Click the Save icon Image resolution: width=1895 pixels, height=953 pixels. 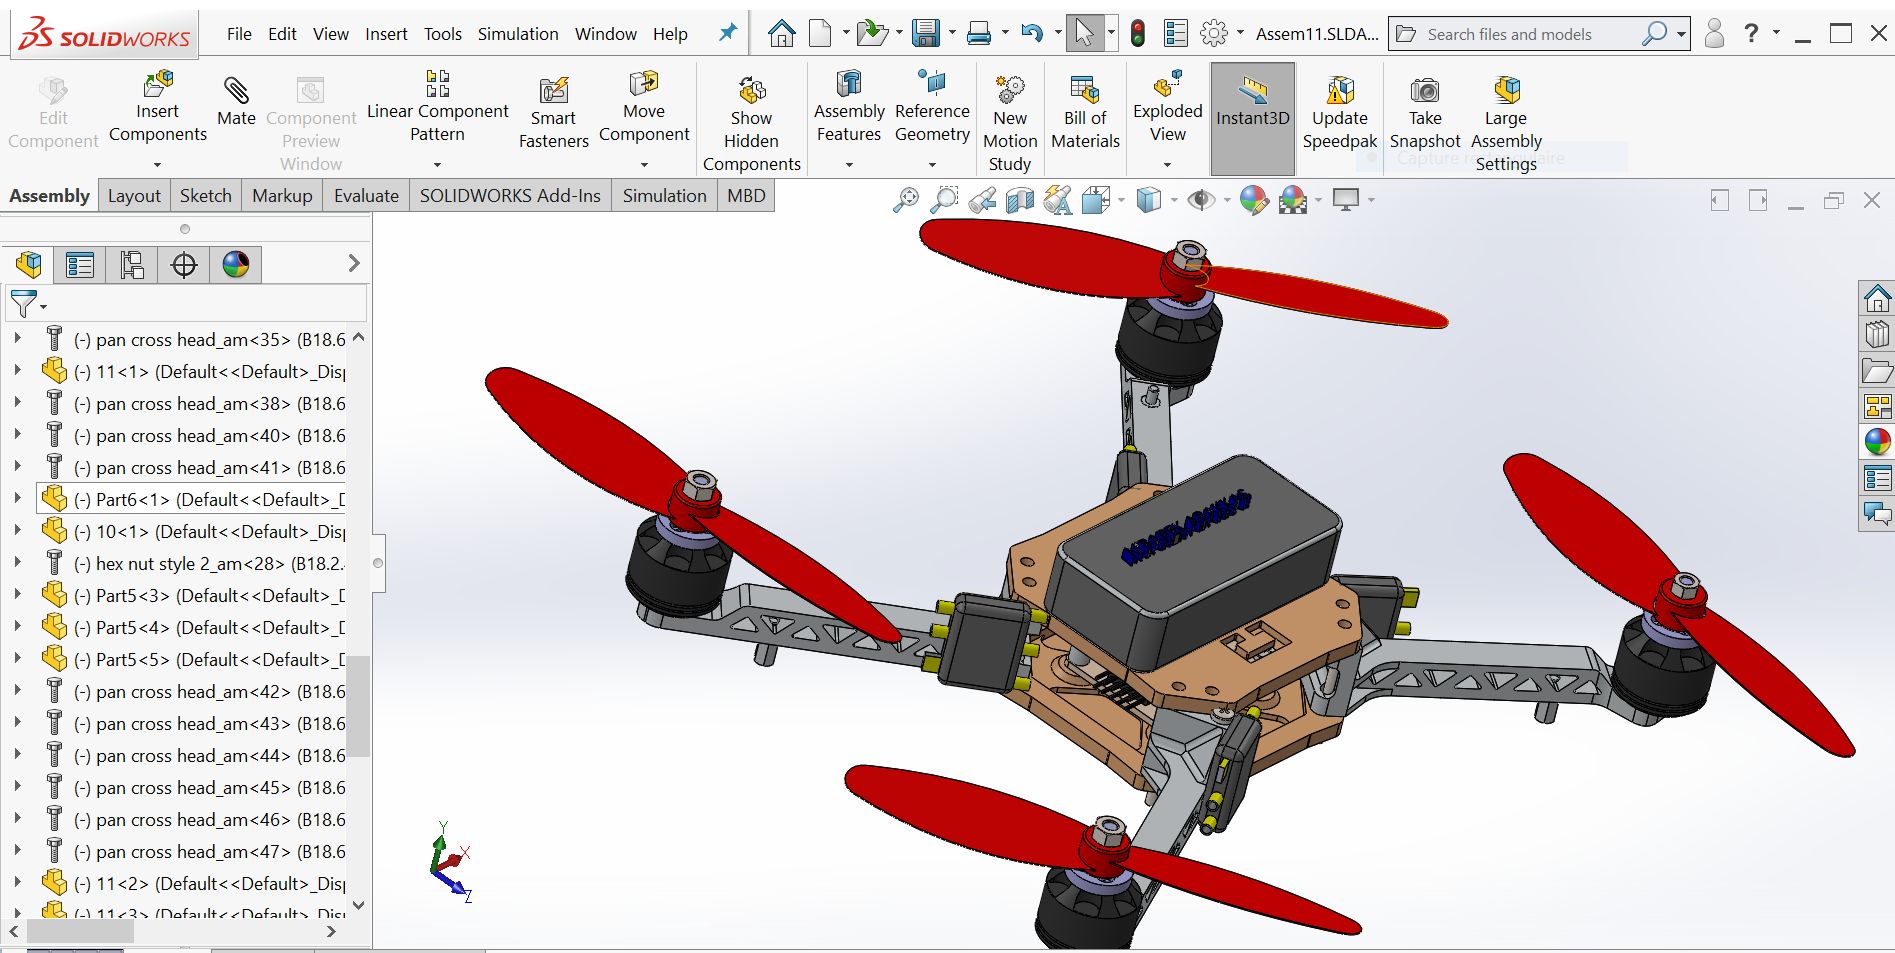(926, 34)
